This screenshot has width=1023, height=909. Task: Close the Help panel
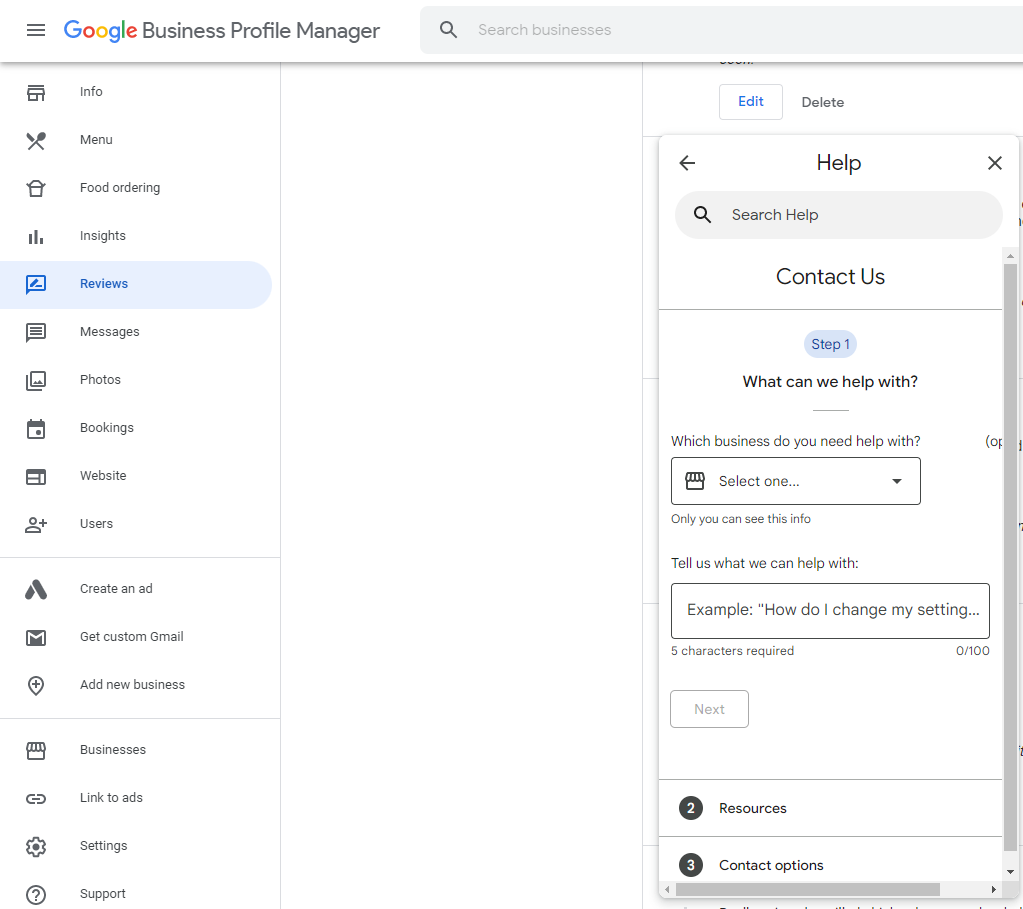(x=994, y=163)
